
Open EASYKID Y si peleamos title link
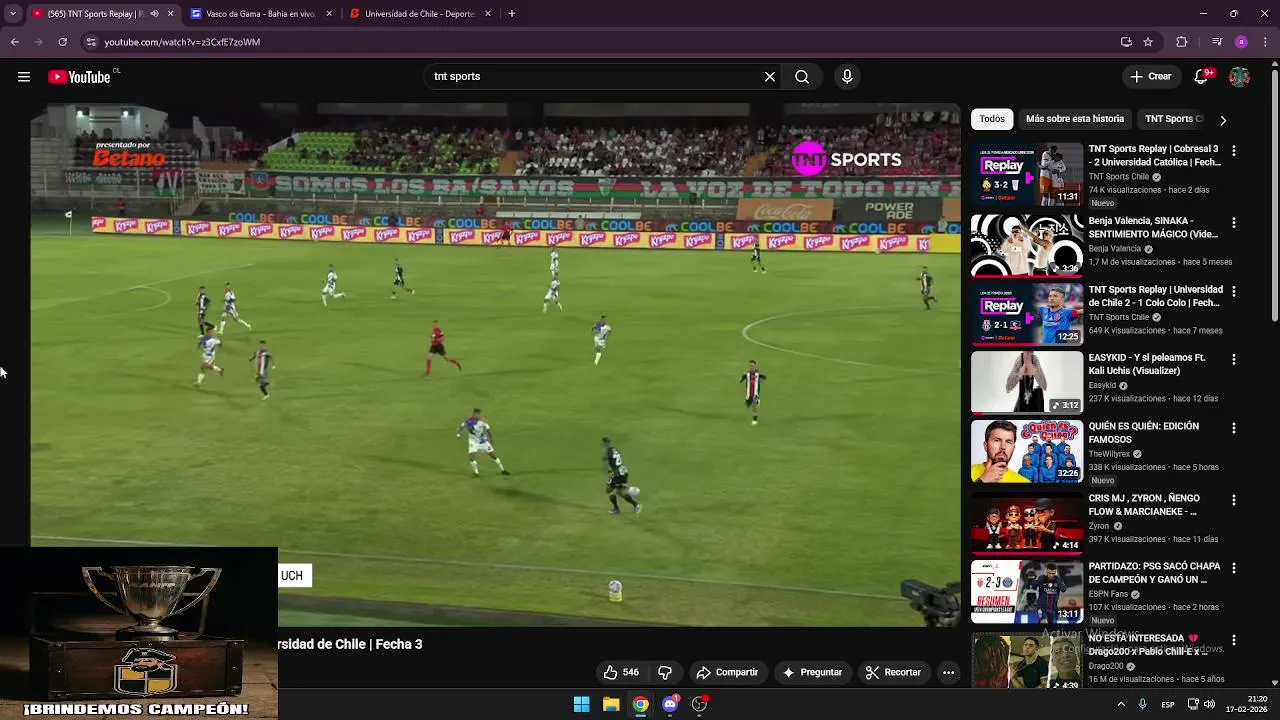[x=1147, y=364]
